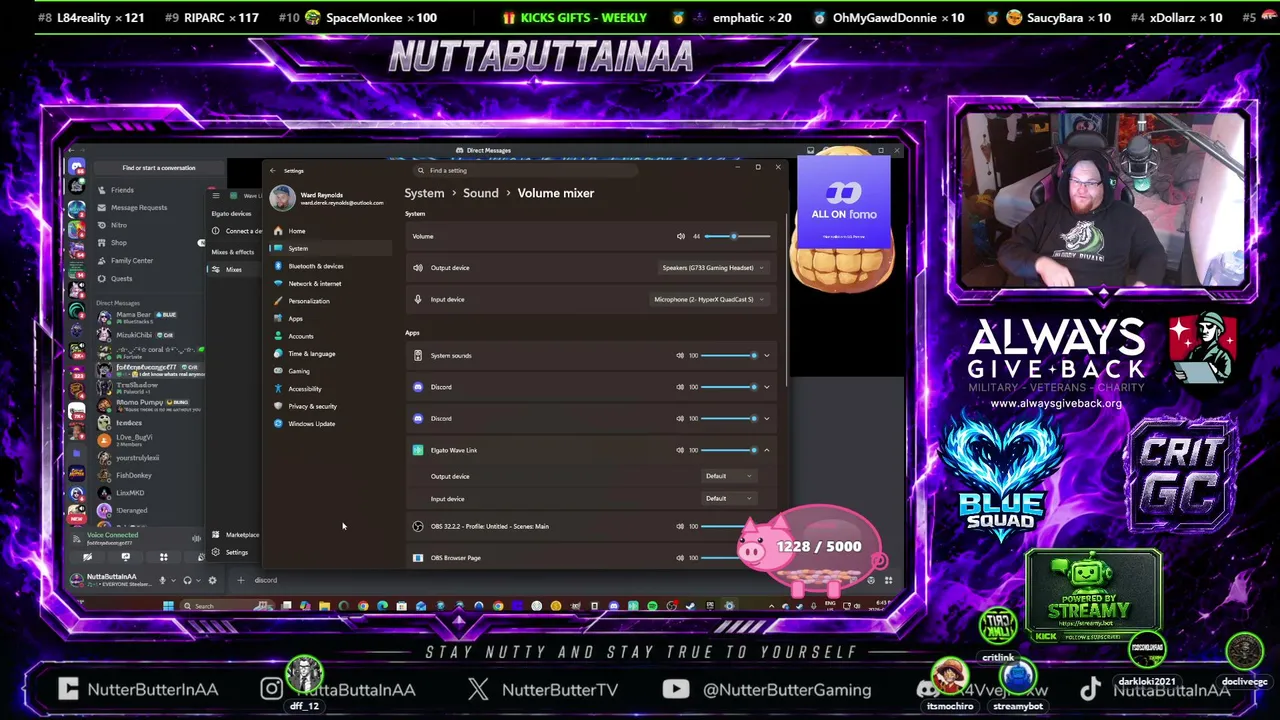This screenshot has height=720, width=1280.
Task: Open Discord User Settings gear
Action: pos(212,580)
